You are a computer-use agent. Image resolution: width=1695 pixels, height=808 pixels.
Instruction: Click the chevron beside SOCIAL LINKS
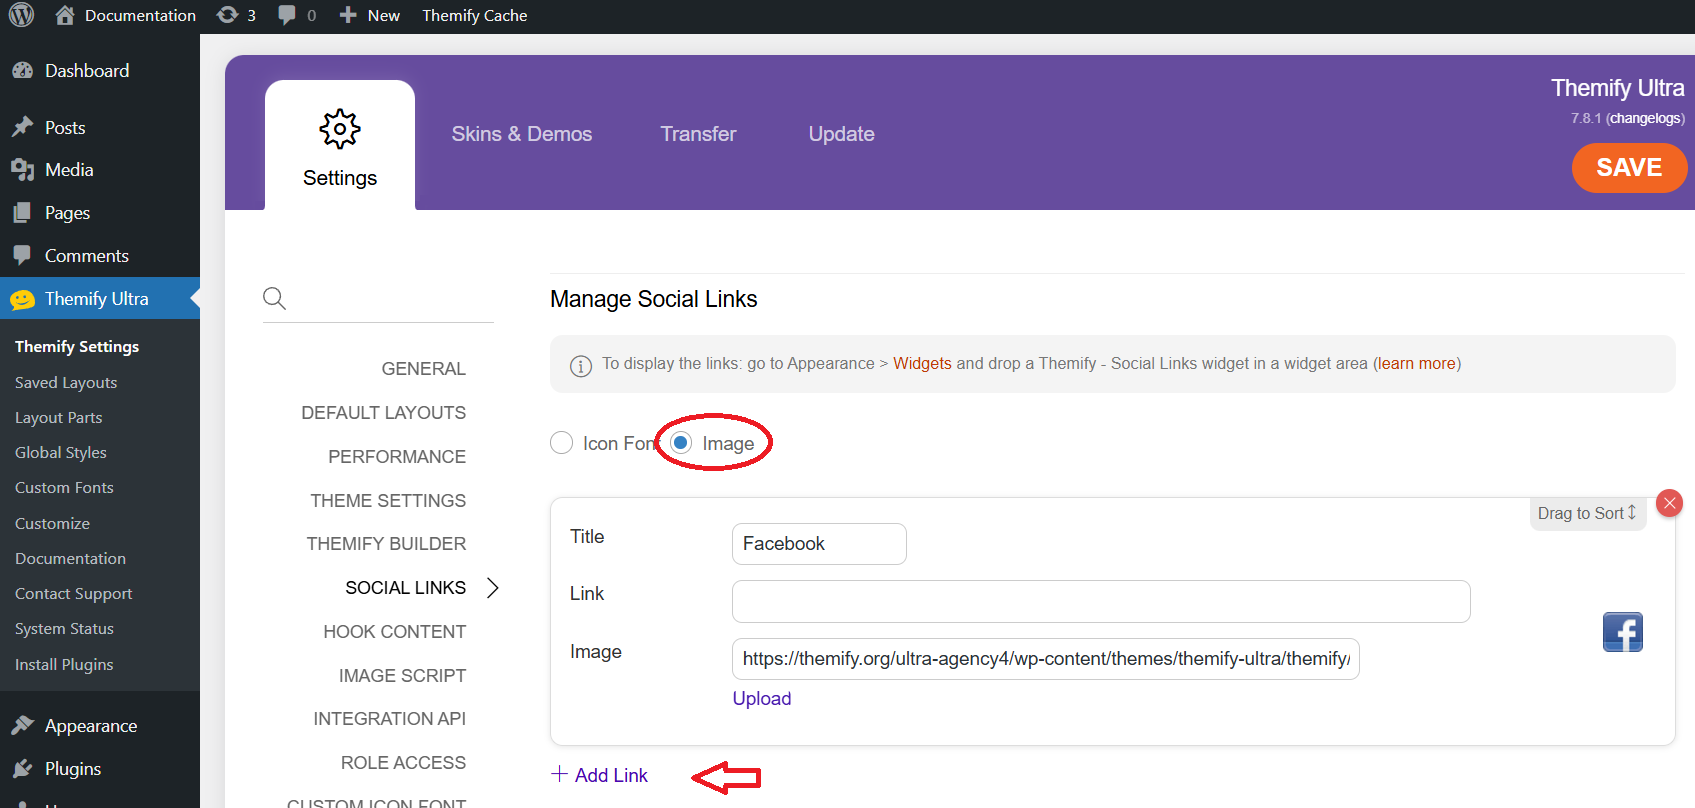click(492, 588)
